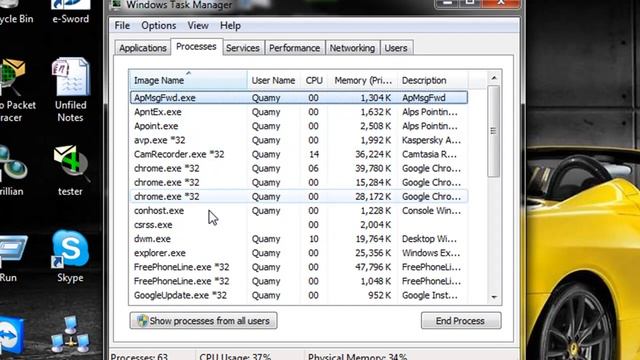Select chrome.exe using 15,284 K memory
The width and height of the screenshot is (640, 360).
pos(299,182)
